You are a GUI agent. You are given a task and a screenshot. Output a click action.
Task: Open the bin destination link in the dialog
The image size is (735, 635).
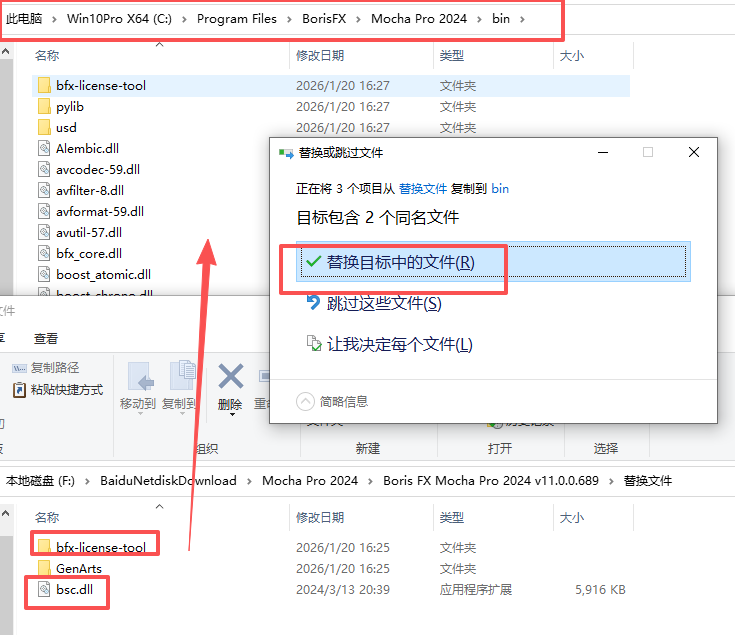(500, 189)
